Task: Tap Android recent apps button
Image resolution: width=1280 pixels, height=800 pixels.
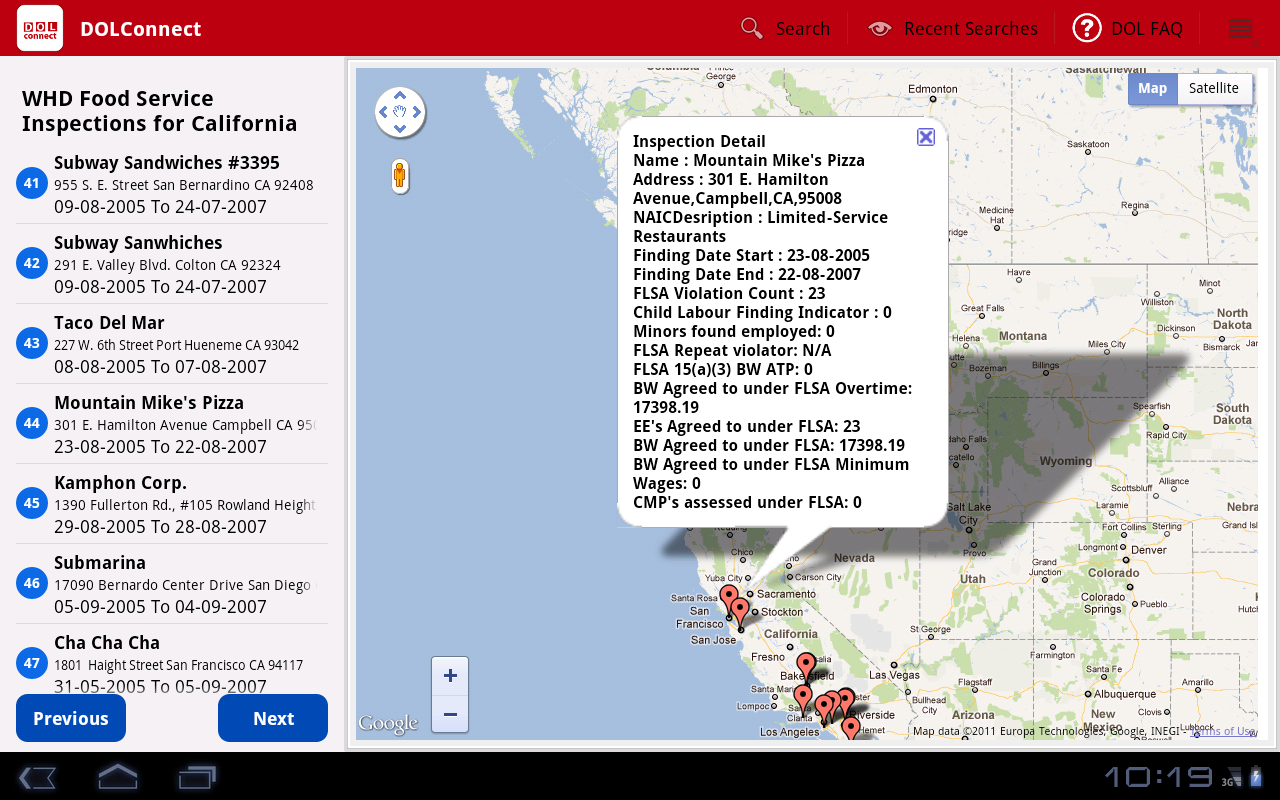Action: 197,776
